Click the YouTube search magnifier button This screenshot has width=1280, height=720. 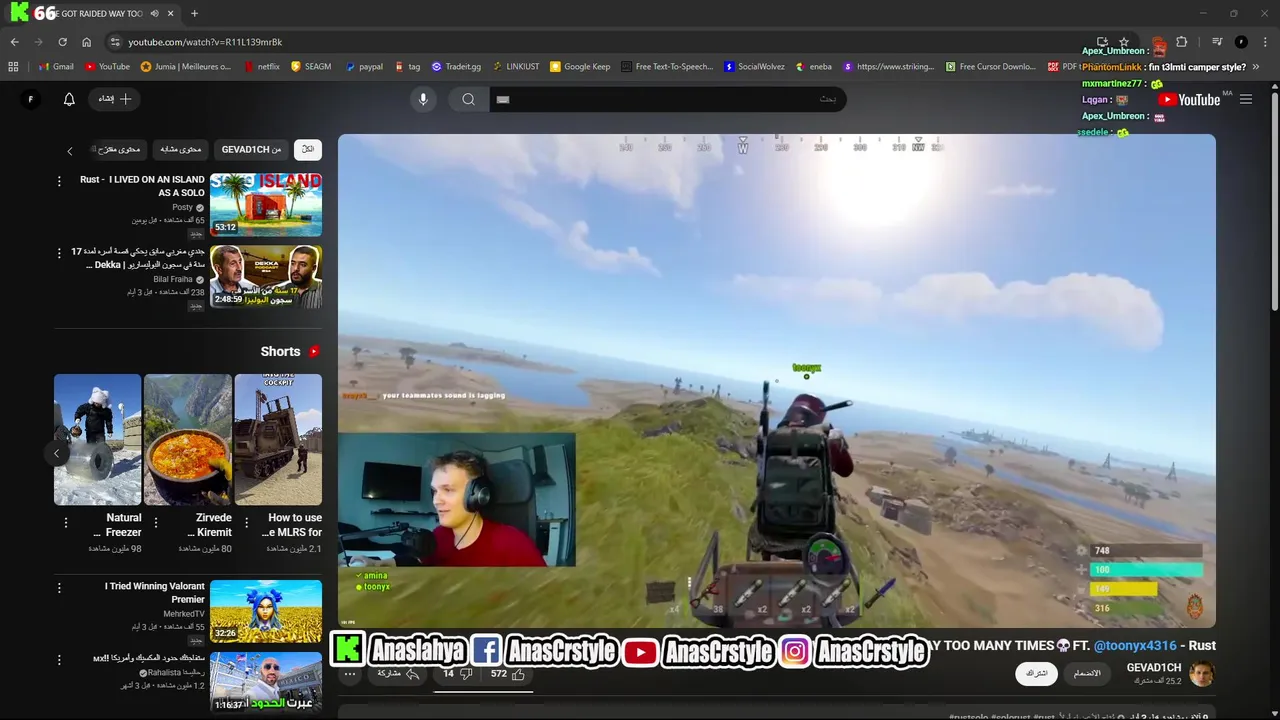pos(468,99)
